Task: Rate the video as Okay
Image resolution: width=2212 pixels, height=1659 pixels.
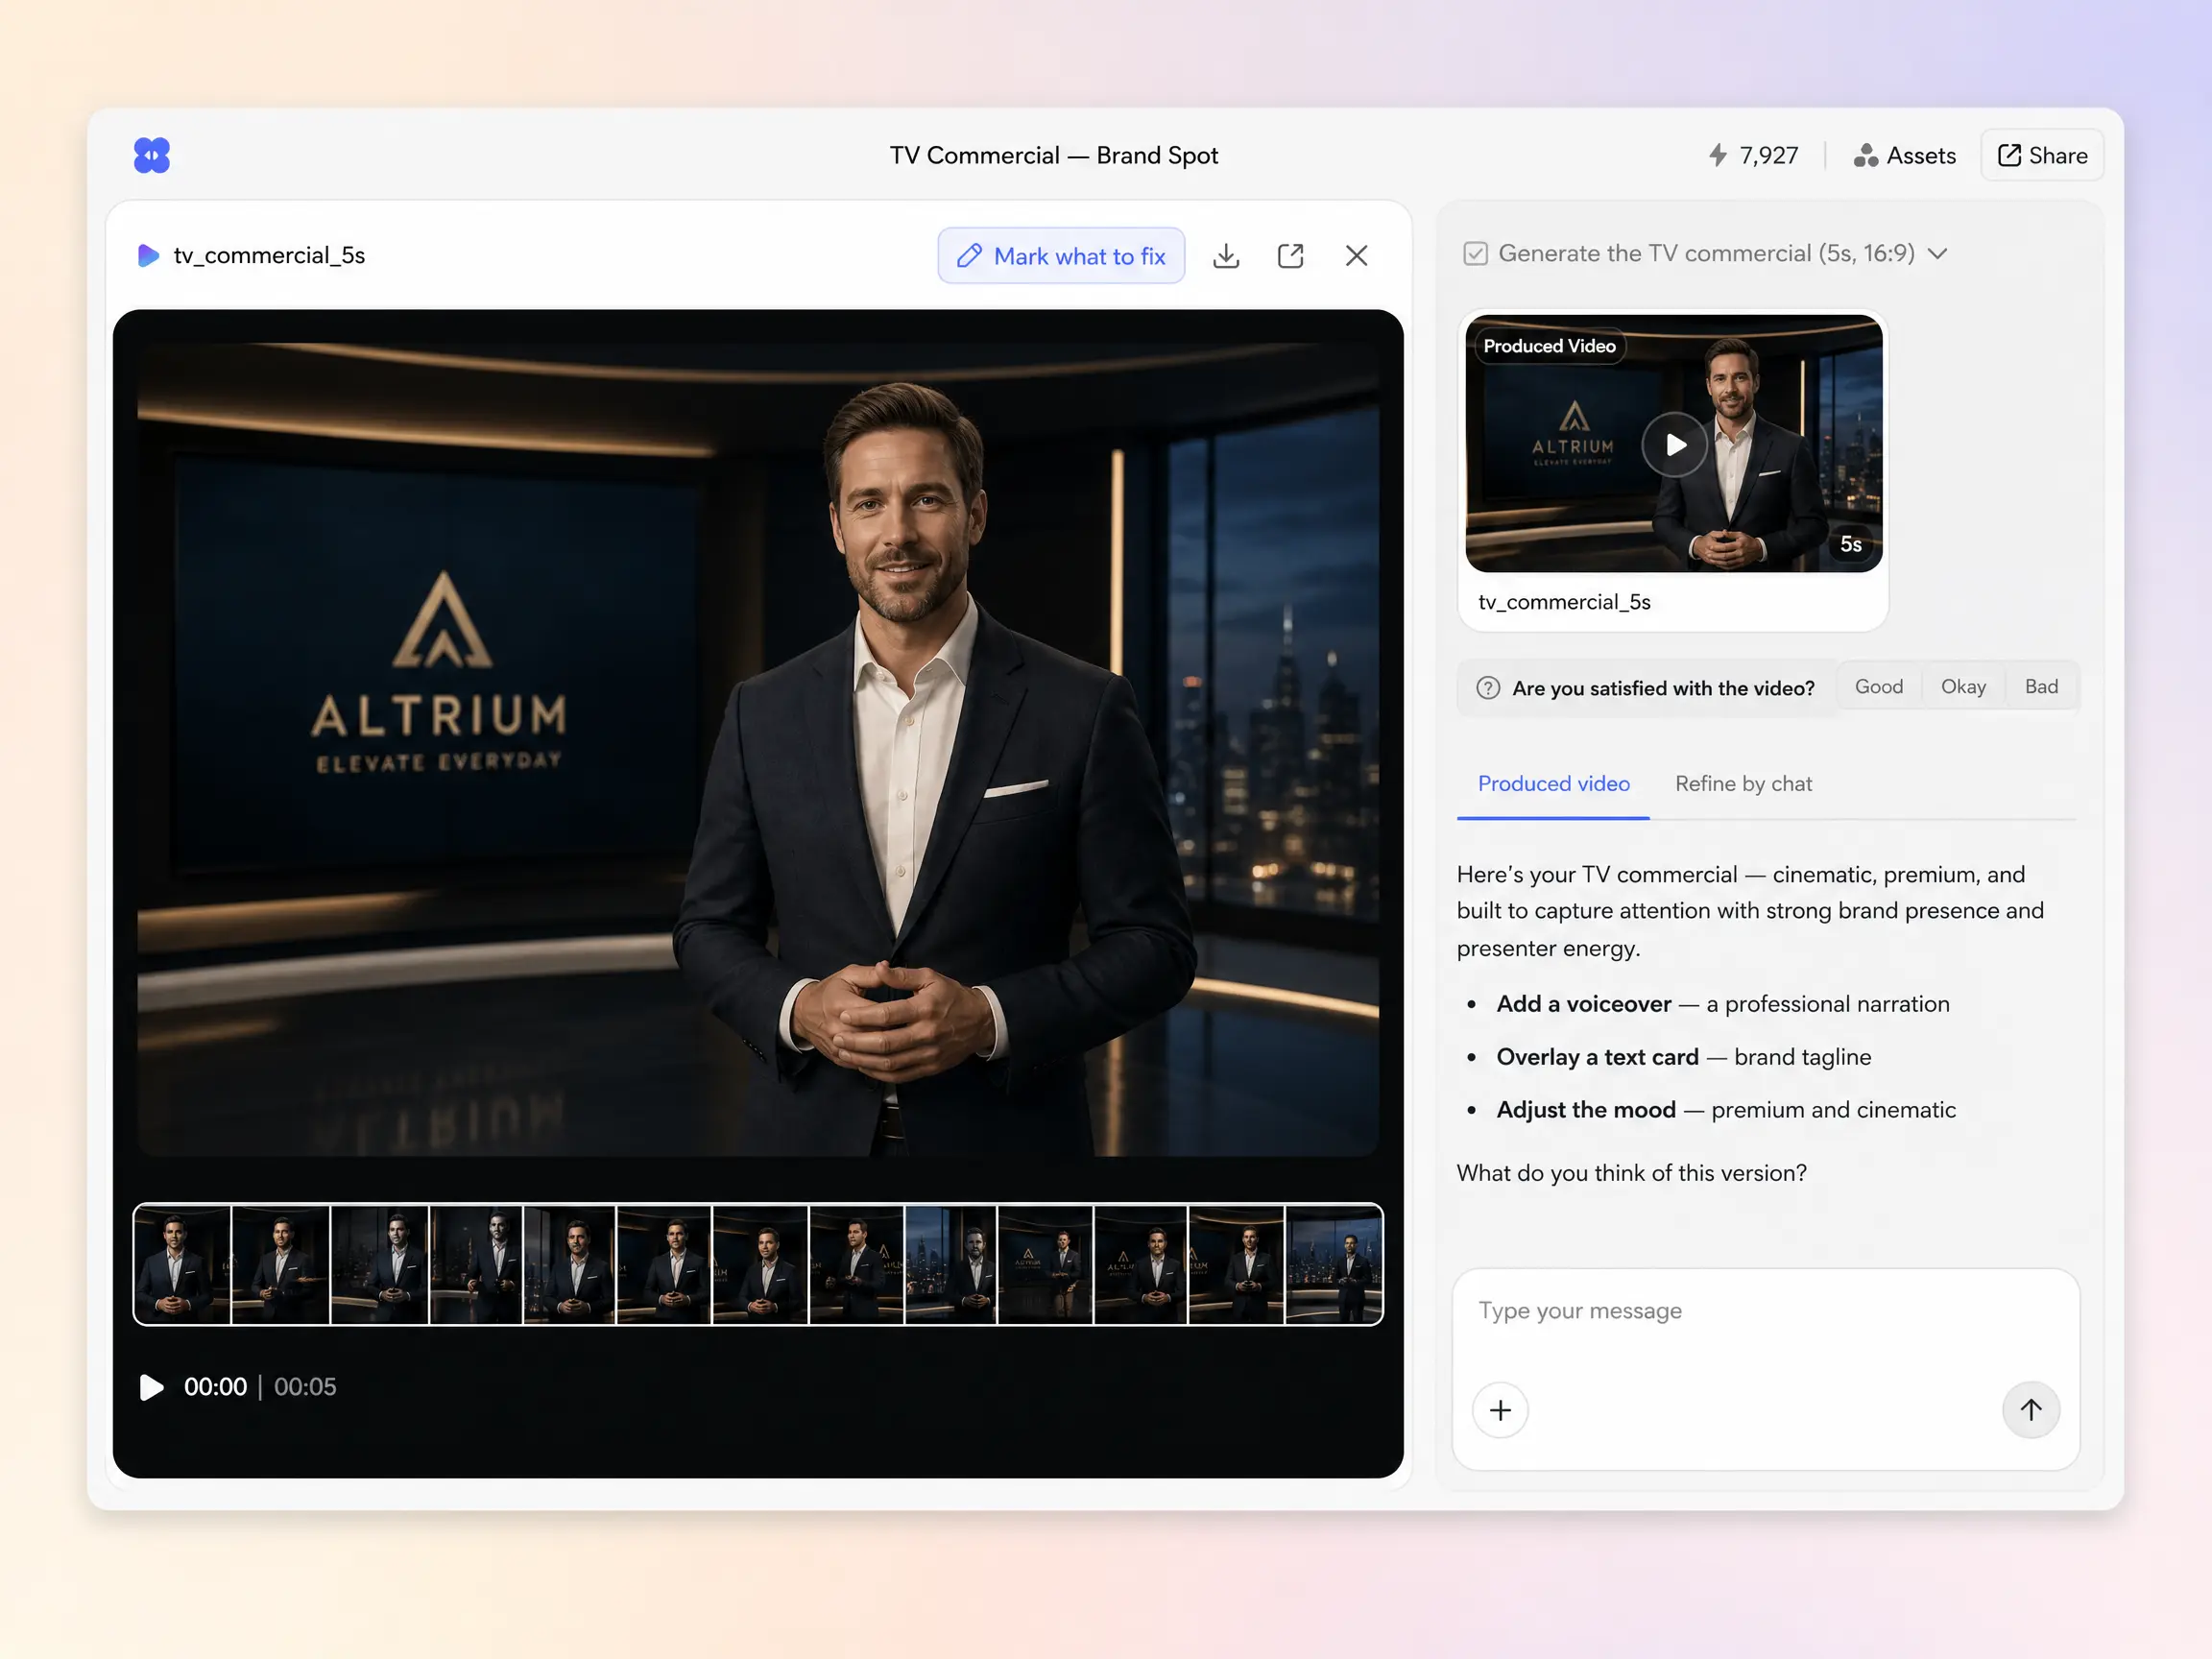Action: [x=1963, y=686]
